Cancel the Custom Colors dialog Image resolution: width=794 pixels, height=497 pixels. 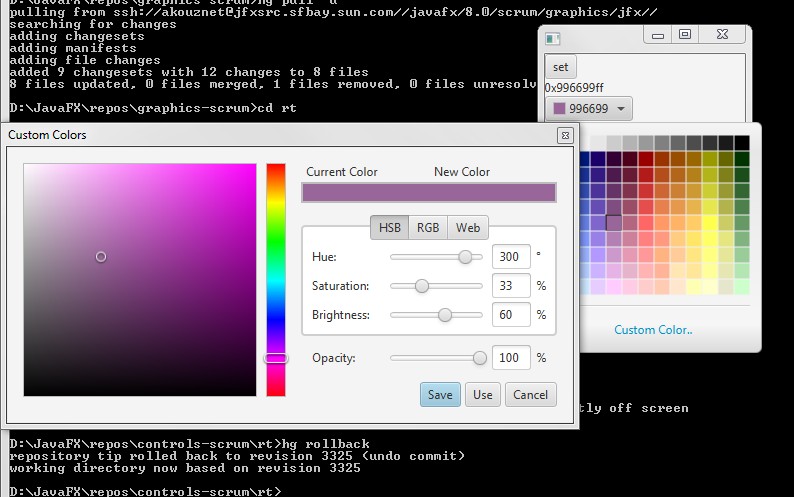pos(530,395)
